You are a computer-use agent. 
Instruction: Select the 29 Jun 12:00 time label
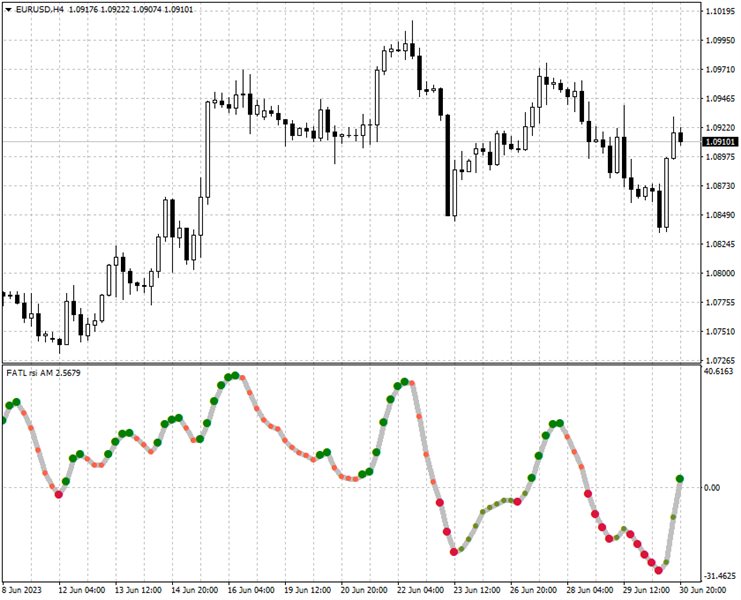646,590
